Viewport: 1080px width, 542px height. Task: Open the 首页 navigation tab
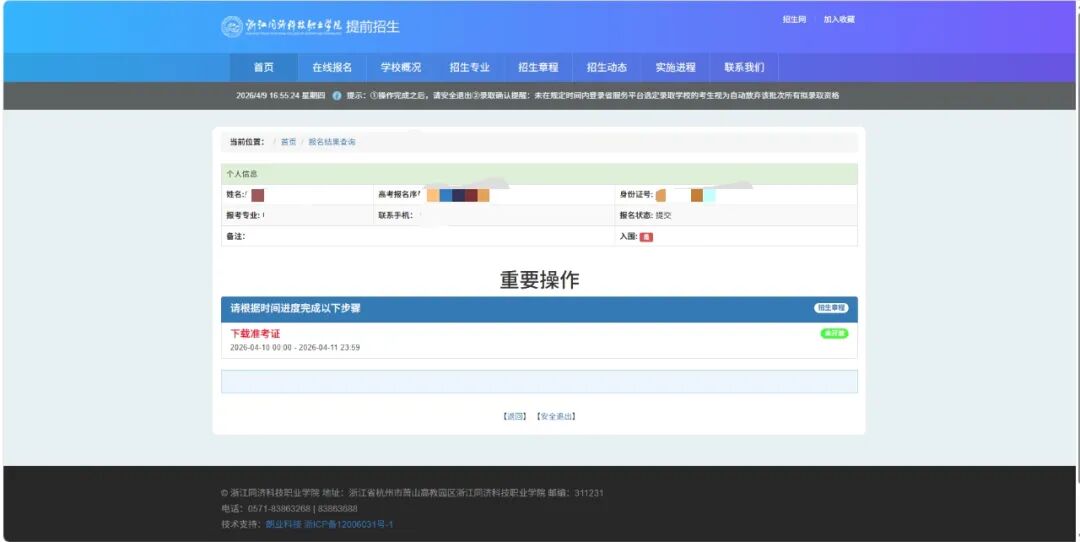[264, 68]
